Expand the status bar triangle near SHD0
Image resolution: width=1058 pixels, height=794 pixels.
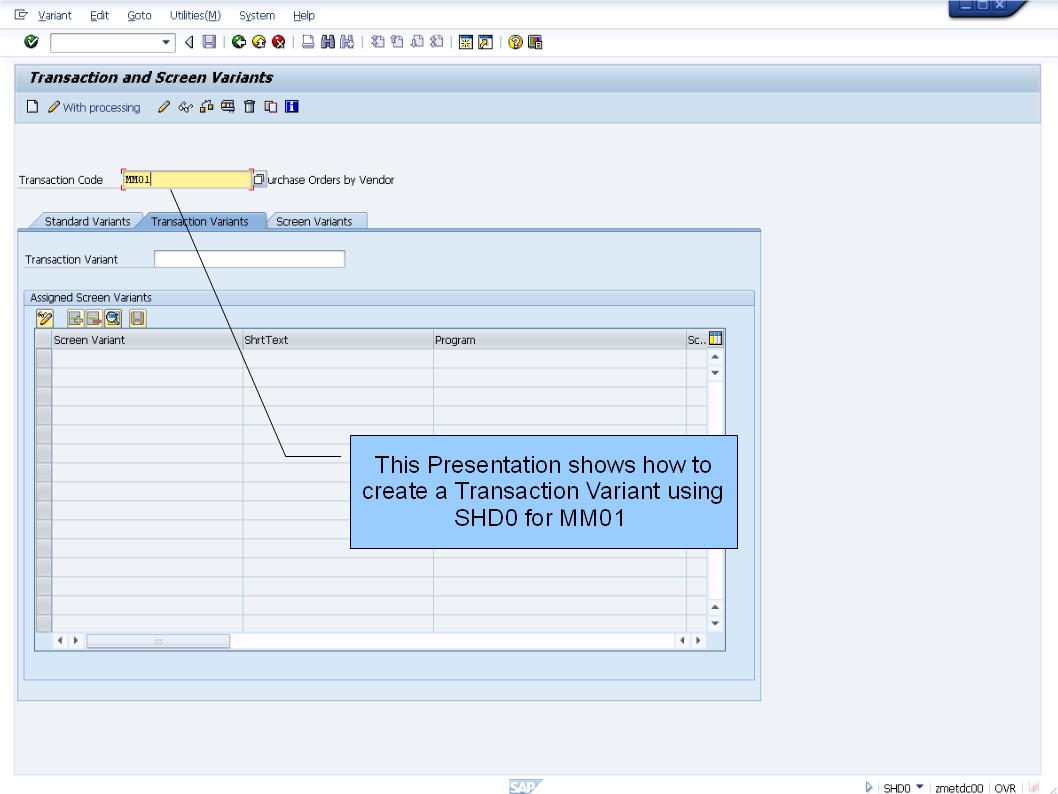click(869, 787)
